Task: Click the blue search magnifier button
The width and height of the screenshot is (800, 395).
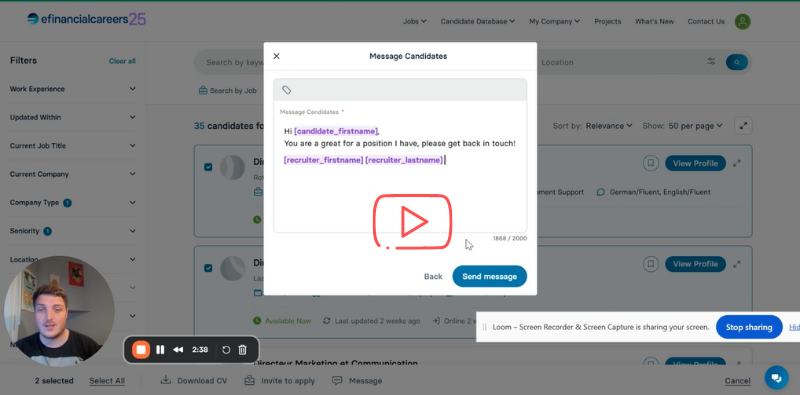Action: point(737,62)
